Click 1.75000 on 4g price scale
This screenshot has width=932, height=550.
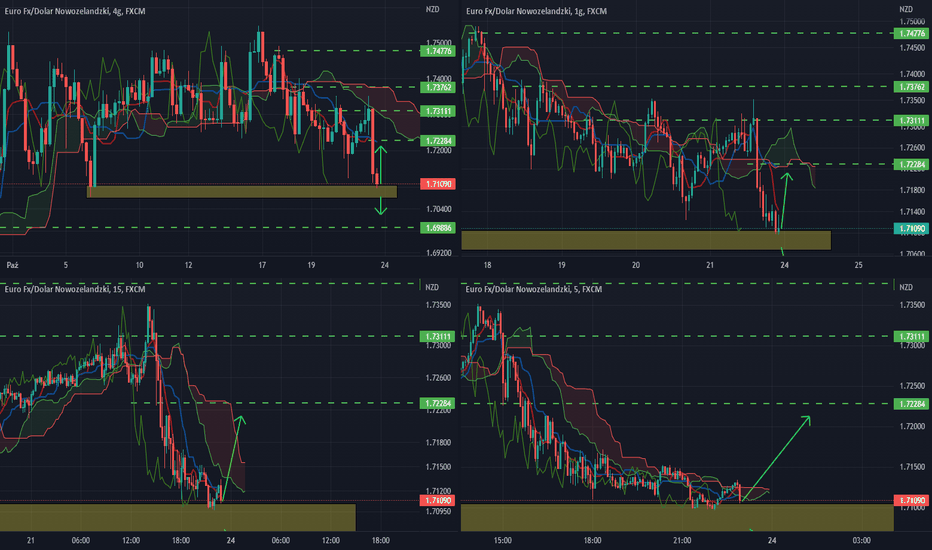[x=439, y=43]
